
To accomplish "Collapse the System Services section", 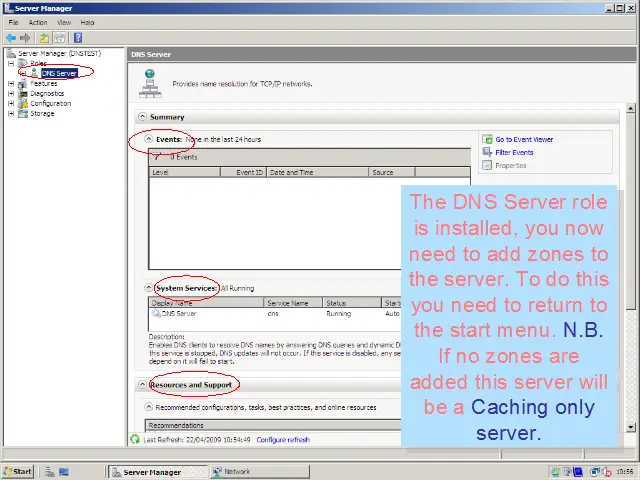I will [149, 287].
